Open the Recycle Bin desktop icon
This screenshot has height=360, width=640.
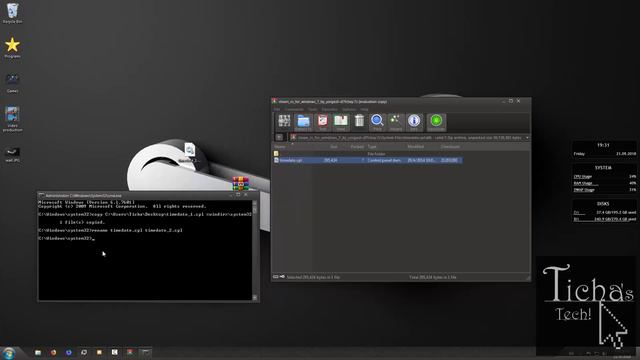pos(13,12)
